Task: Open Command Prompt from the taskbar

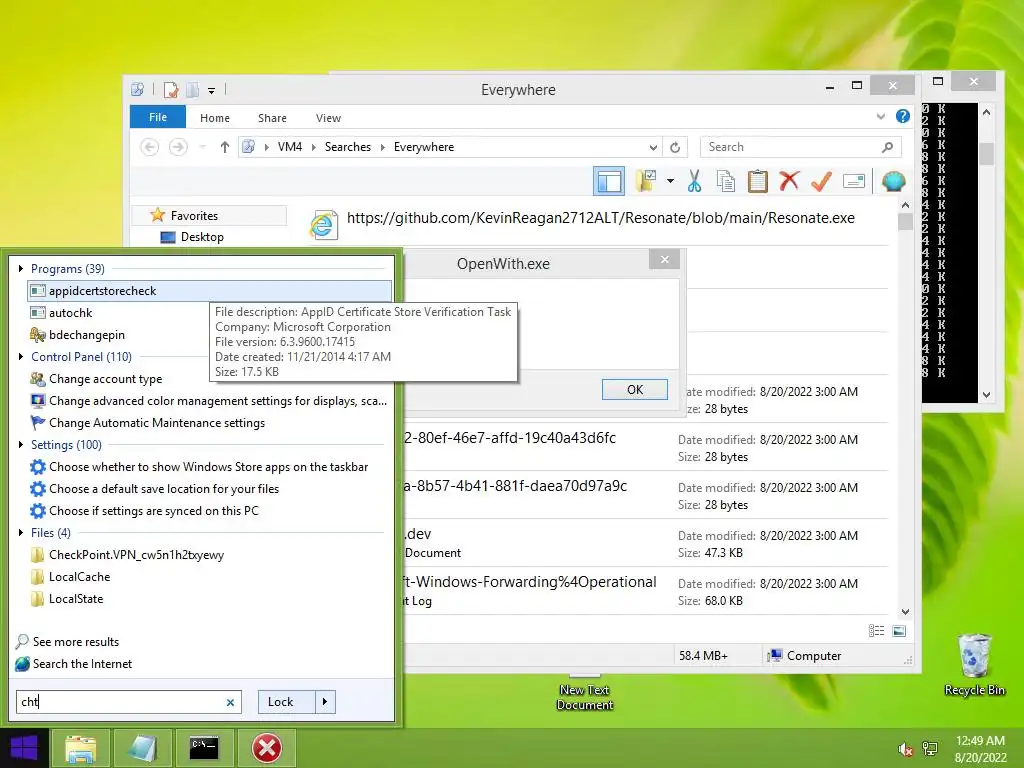Action: [204, 748]
